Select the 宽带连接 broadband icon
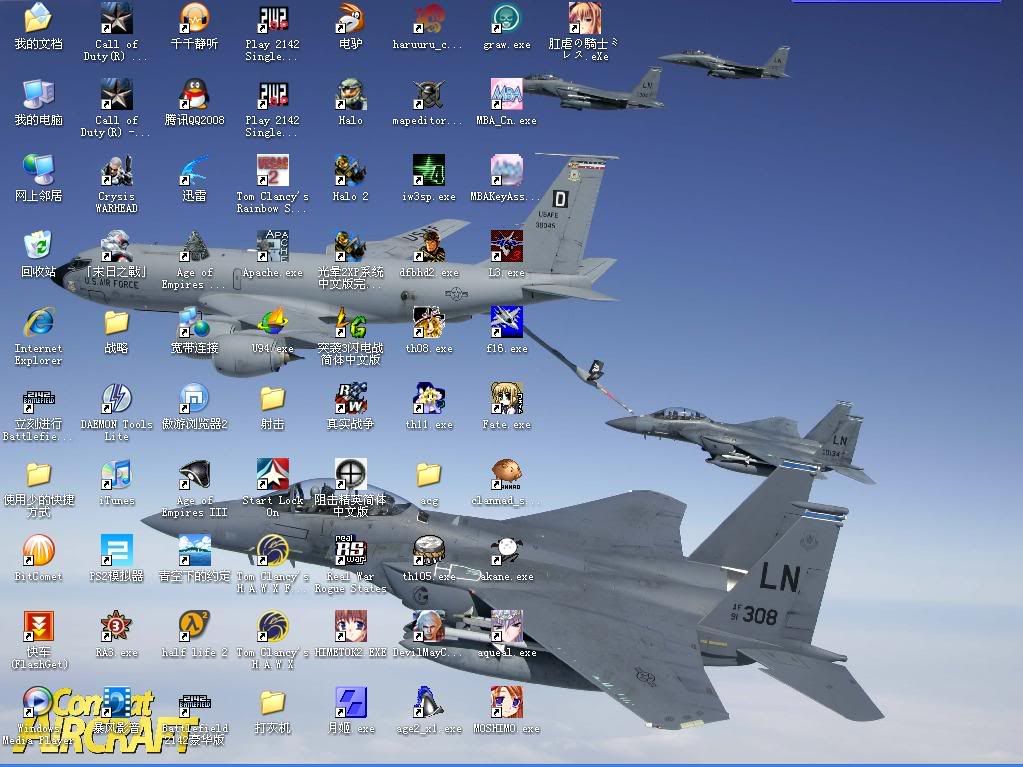Image resolution: width=1023 pixels, height=767 pixels. coord(194,322)
